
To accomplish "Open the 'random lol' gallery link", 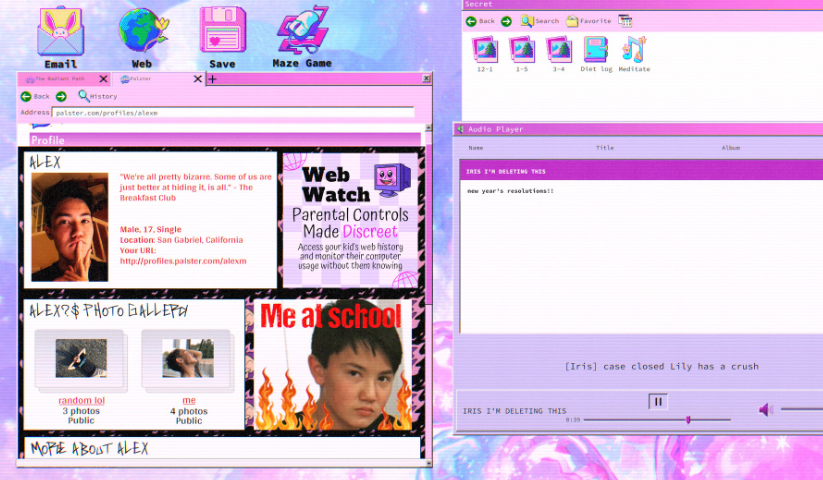I will (81, 400).
